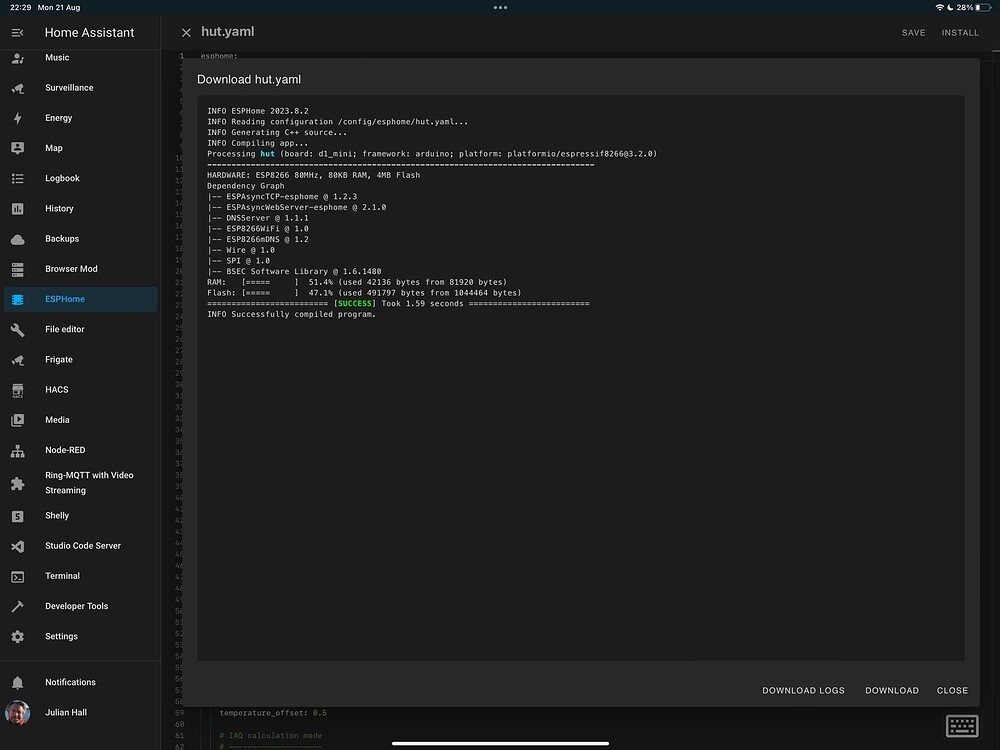Viewport: 1000px width, 750px height.
Task: Open the Terminal add-on
Action: [62, 575]
